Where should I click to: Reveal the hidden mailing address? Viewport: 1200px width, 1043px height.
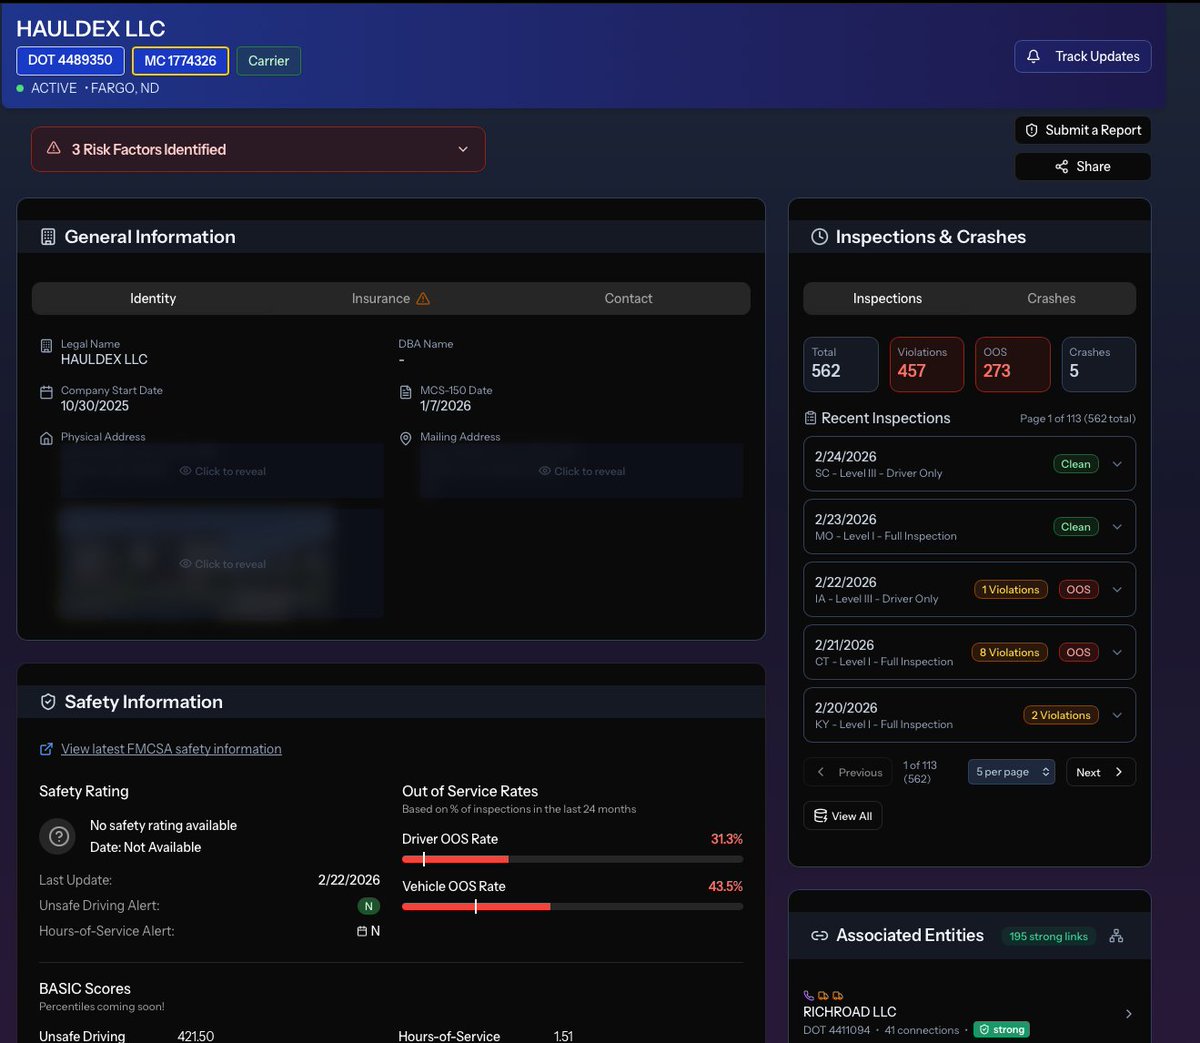[582, 471]
